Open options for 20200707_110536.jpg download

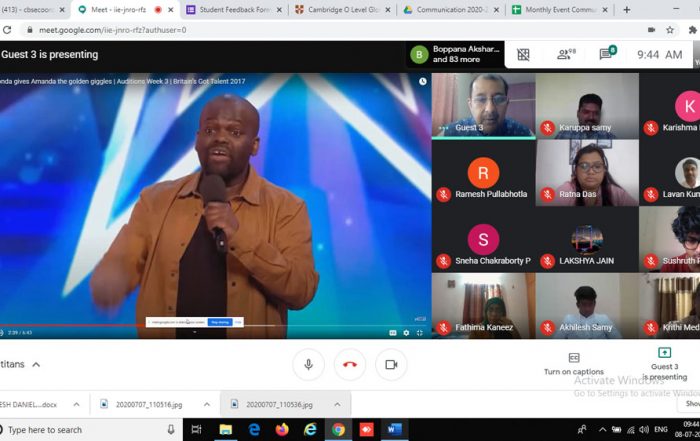337,404
